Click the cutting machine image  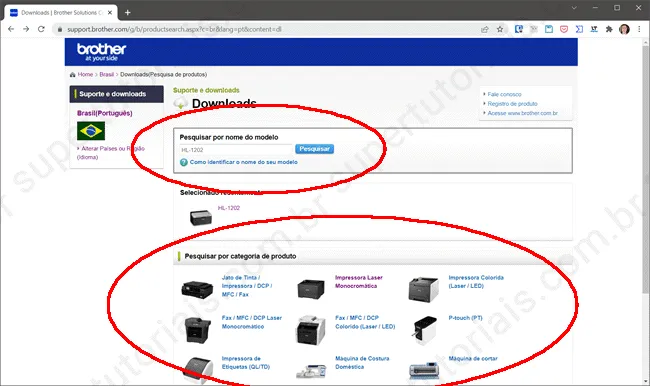pos(424,370)
